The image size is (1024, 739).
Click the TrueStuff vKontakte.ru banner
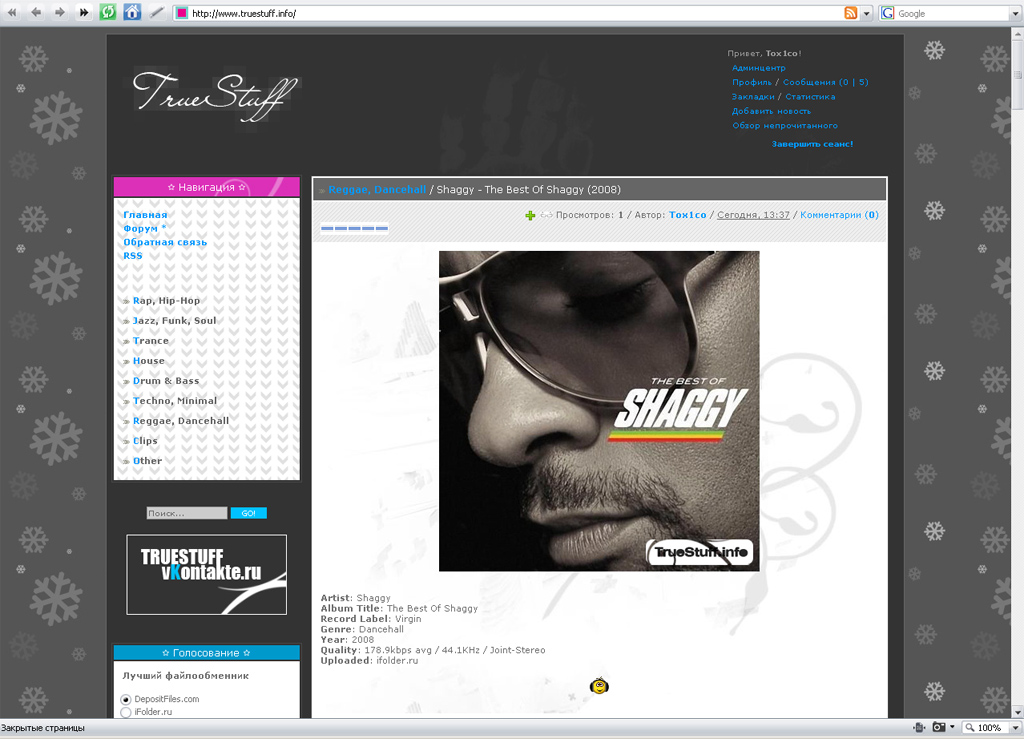[206, 574]
